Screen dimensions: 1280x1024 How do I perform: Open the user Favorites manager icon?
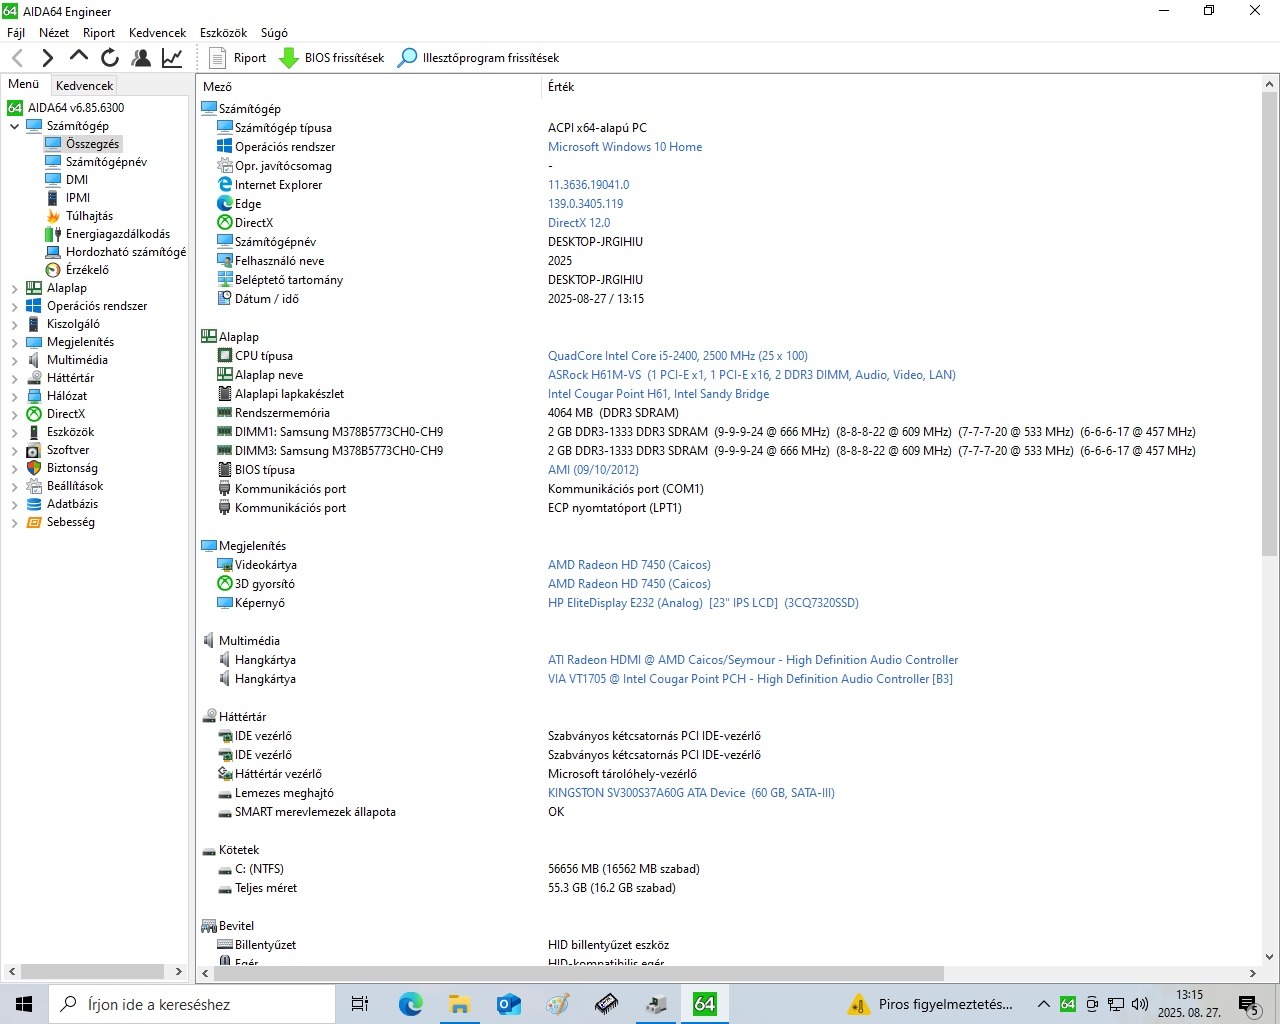click(x=141, y=58)
